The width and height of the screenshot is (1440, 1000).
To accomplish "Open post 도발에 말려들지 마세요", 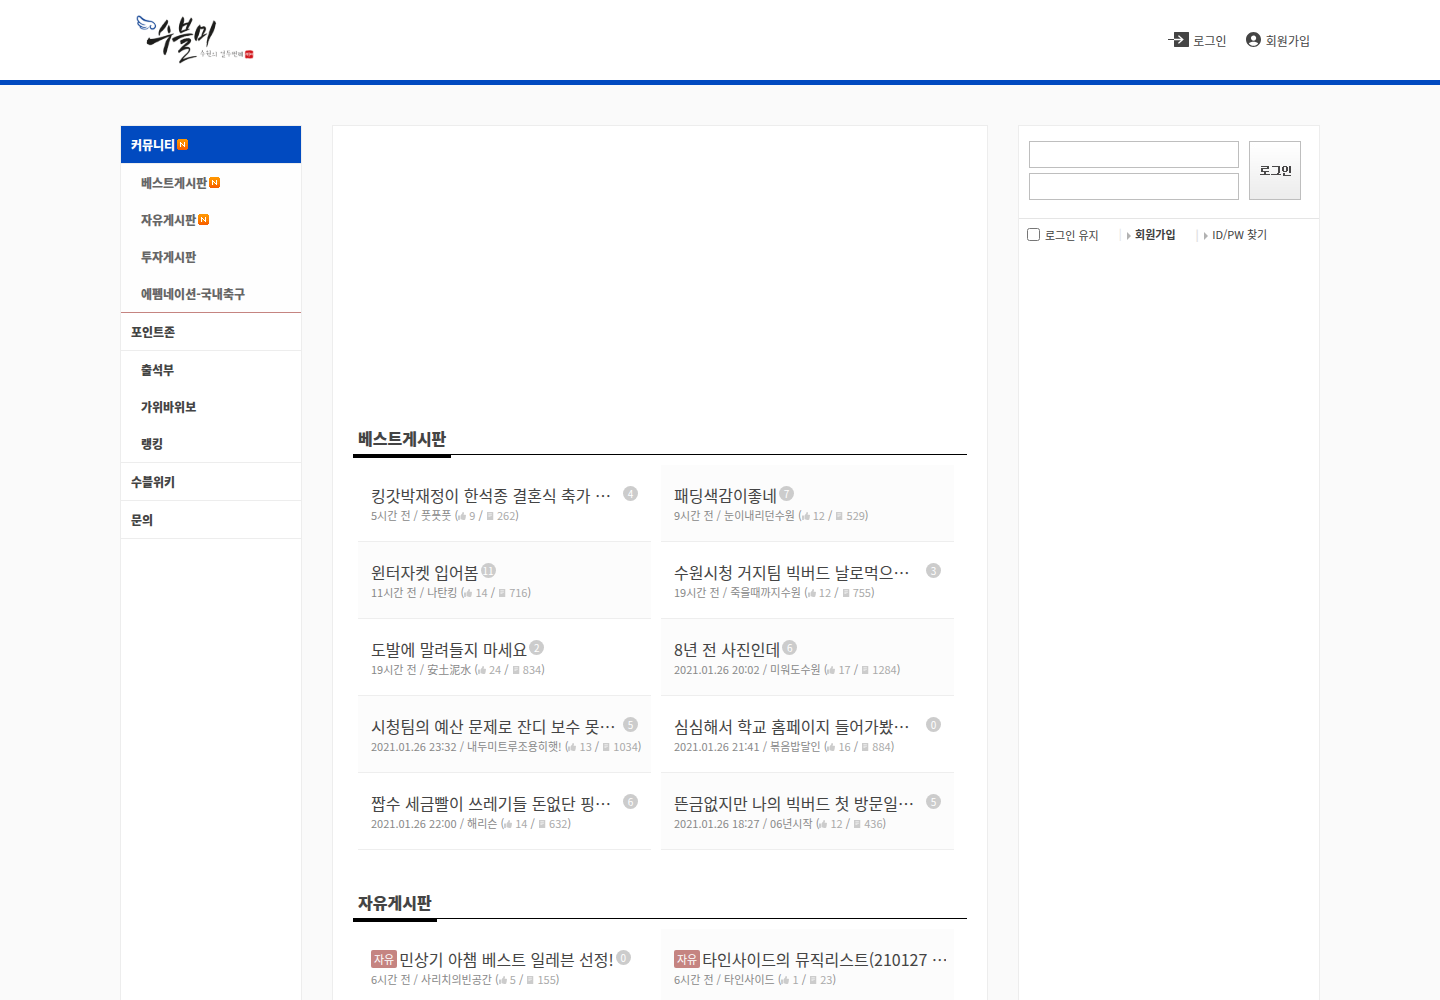I will 448,650.
